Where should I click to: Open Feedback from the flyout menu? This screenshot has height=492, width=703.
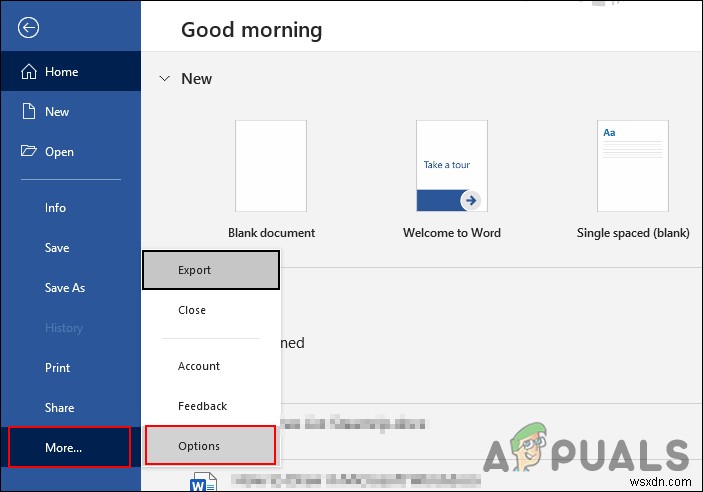point(211,406)
